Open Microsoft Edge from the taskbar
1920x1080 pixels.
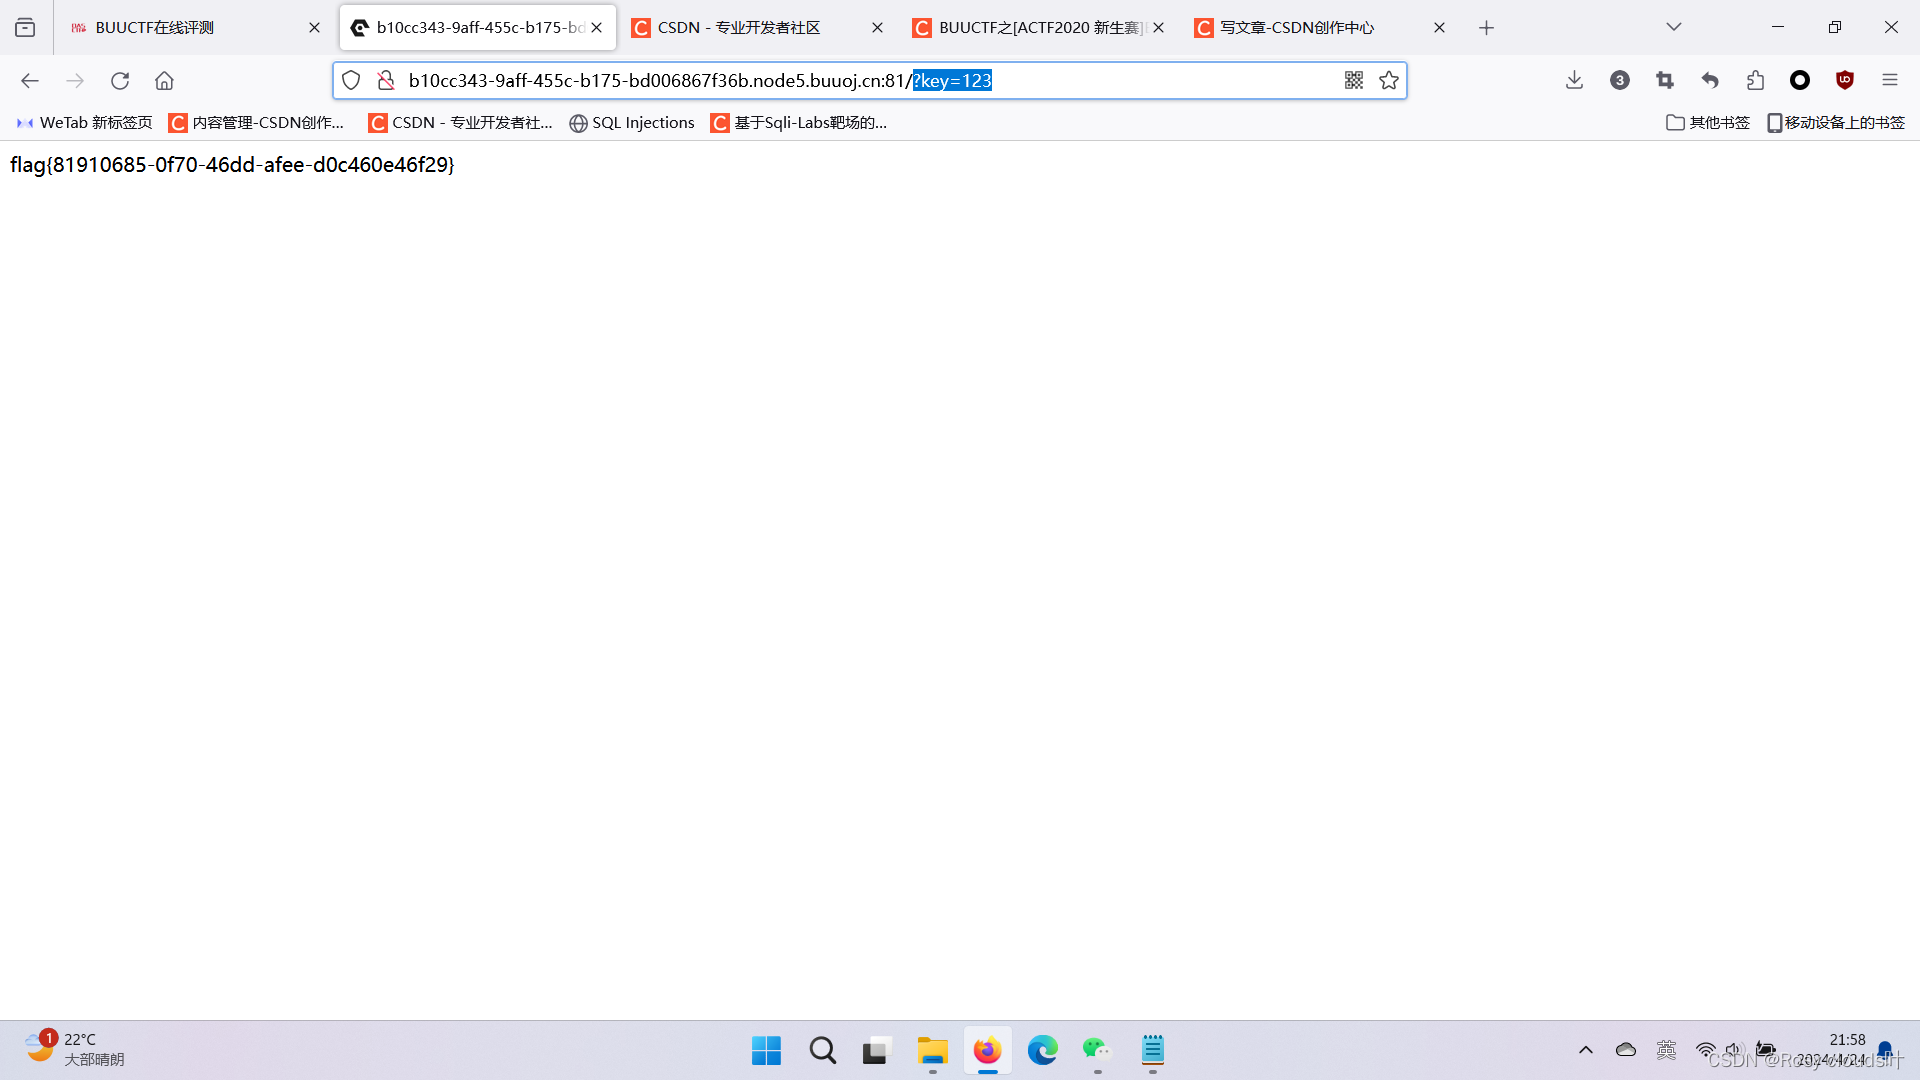coord(1042,1050)
